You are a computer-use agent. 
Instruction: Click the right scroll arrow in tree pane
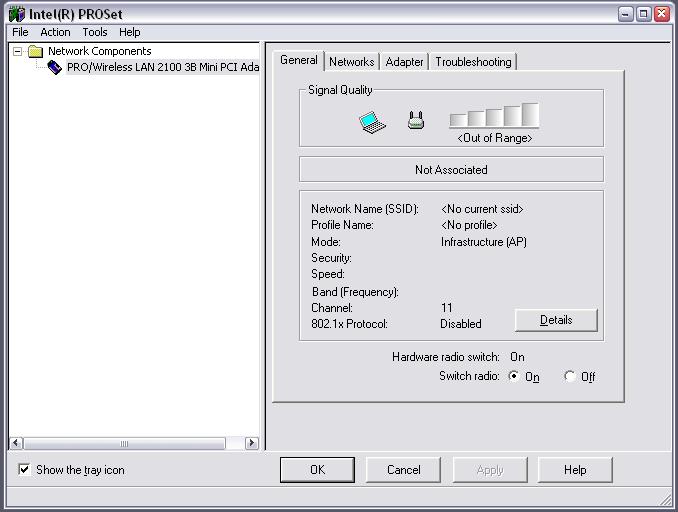click(252, 443)
